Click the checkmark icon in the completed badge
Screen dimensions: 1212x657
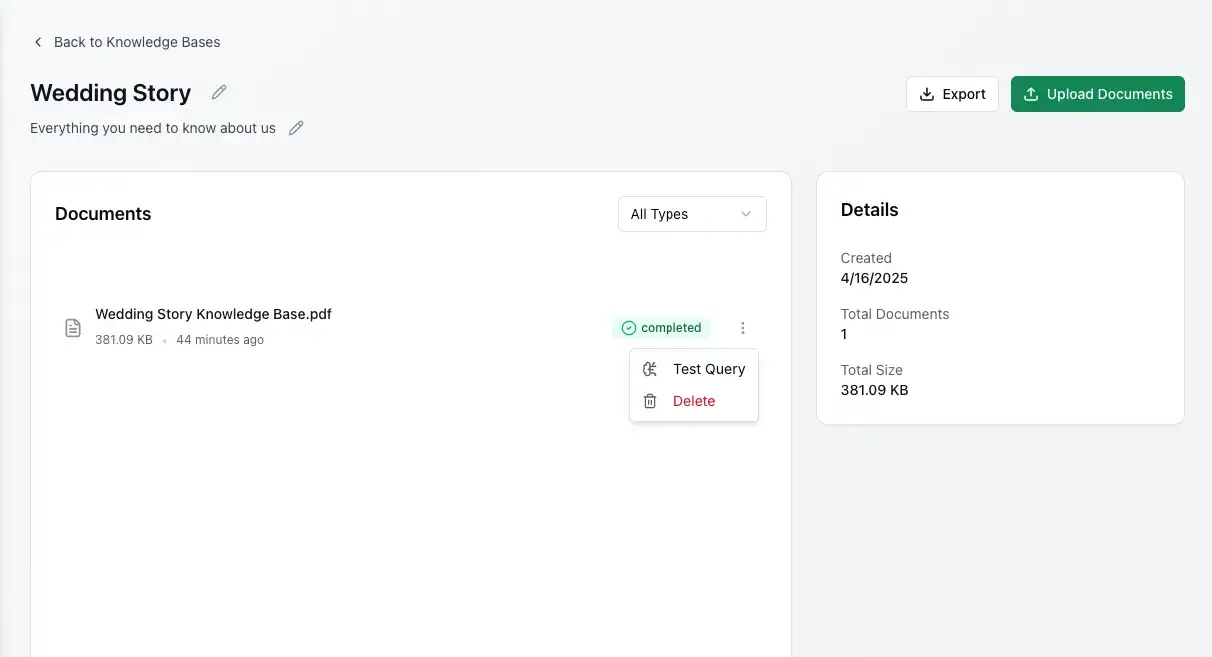pos(628,327)
